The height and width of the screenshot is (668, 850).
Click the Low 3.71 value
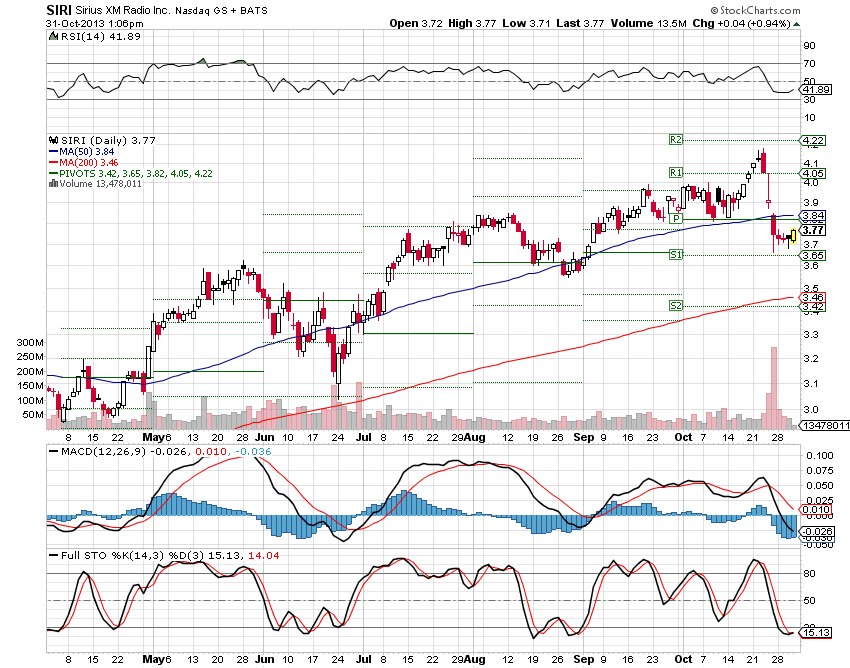526,23
